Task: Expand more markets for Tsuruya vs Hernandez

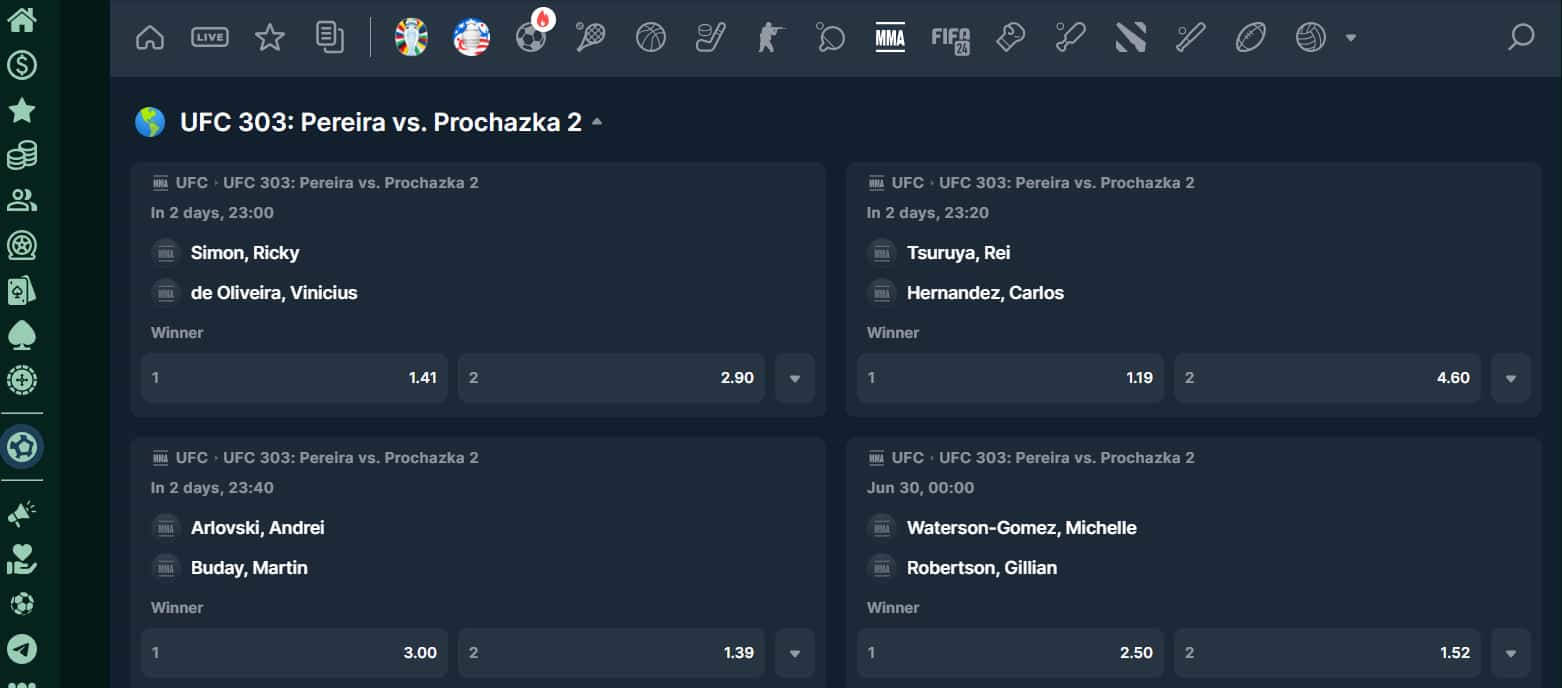Action: tap(1511, 378)
